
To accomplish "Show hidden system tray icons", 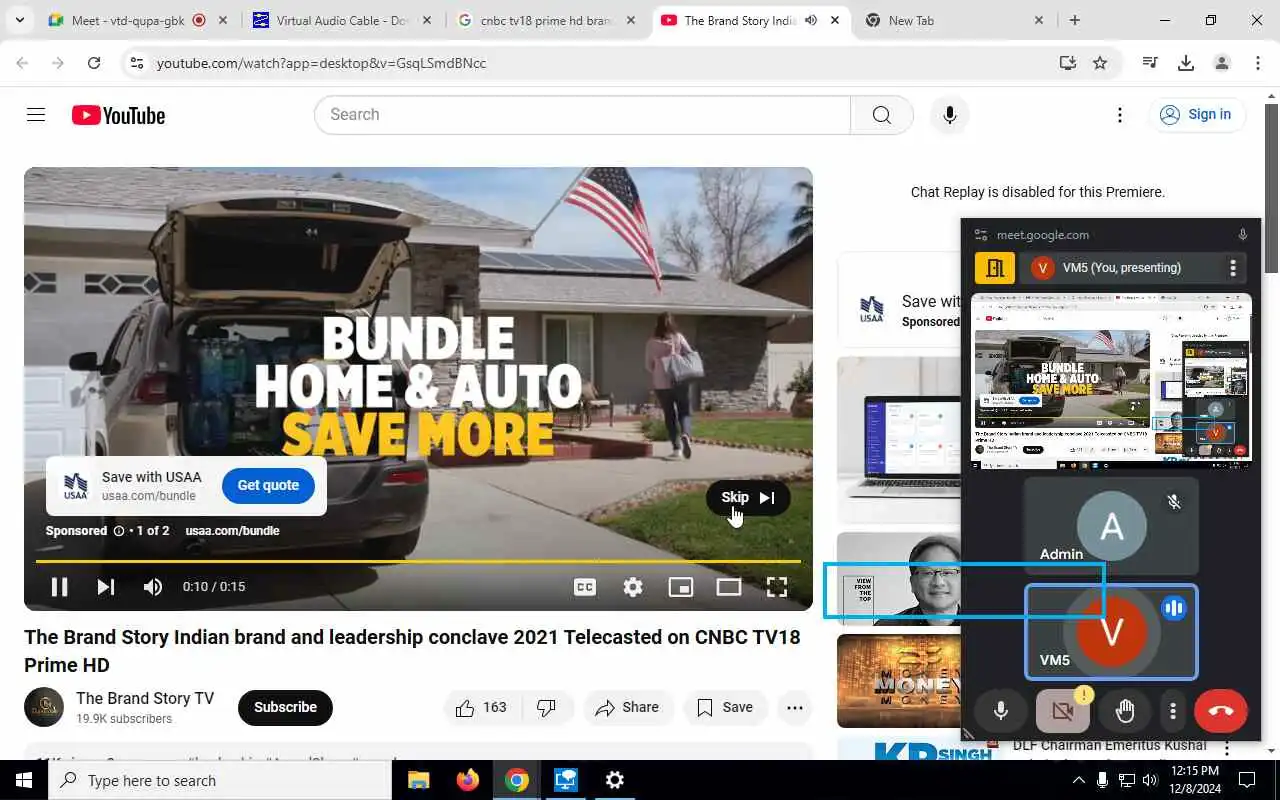I will [1078, 780].
